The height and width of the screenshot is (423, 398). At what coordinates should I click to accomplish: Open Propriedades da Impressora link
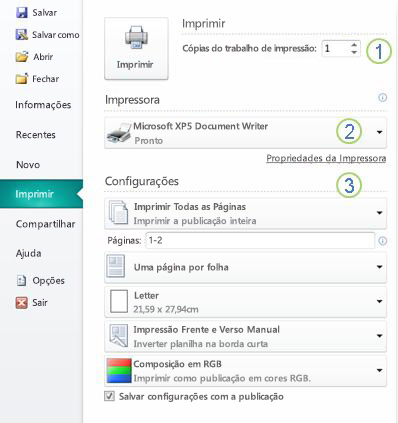tap(326, 158)
